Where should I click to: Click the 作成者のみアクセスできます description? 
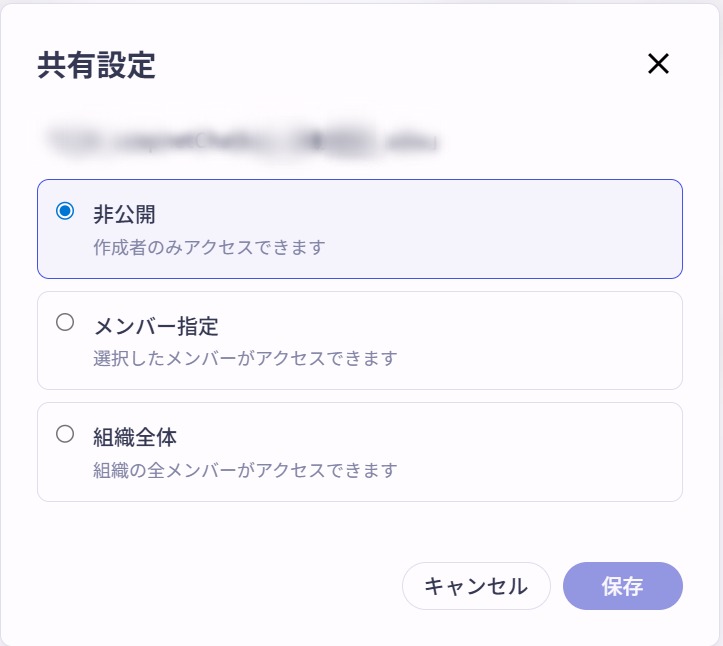[210, 248]
